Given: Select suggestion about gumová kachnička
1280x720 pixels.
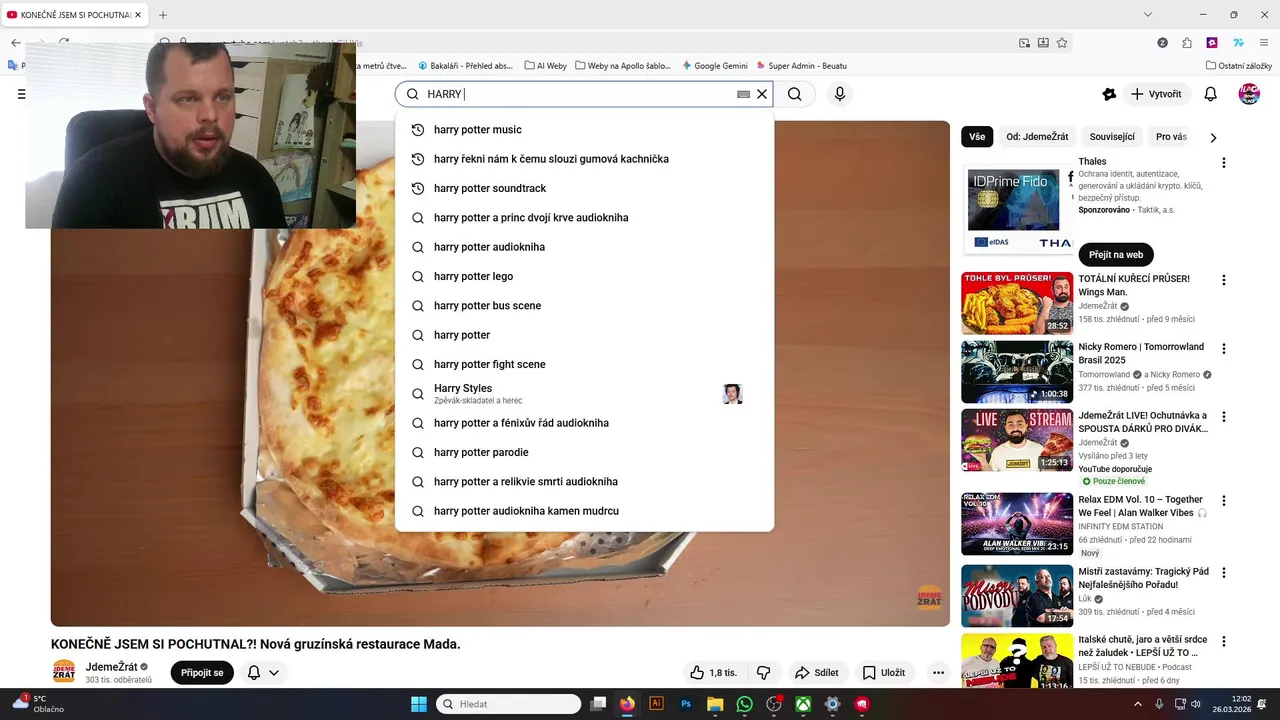Looking at the screenshot, I should pos(584,159).
